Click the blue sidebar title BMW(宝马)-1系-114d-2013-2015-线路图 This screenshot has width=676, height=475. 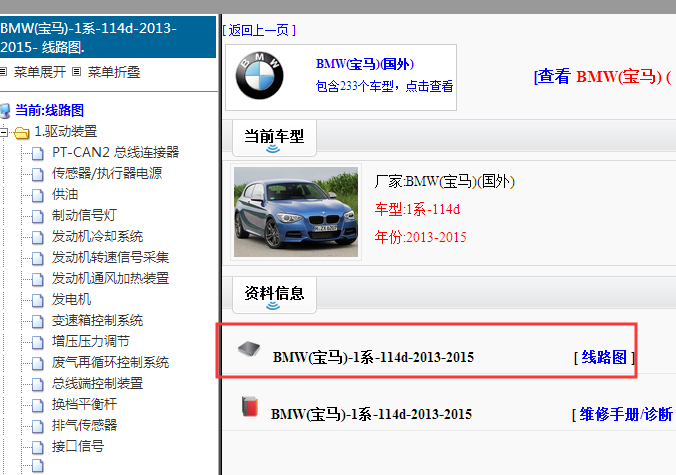pyautogui.click(x=107, y=37)
